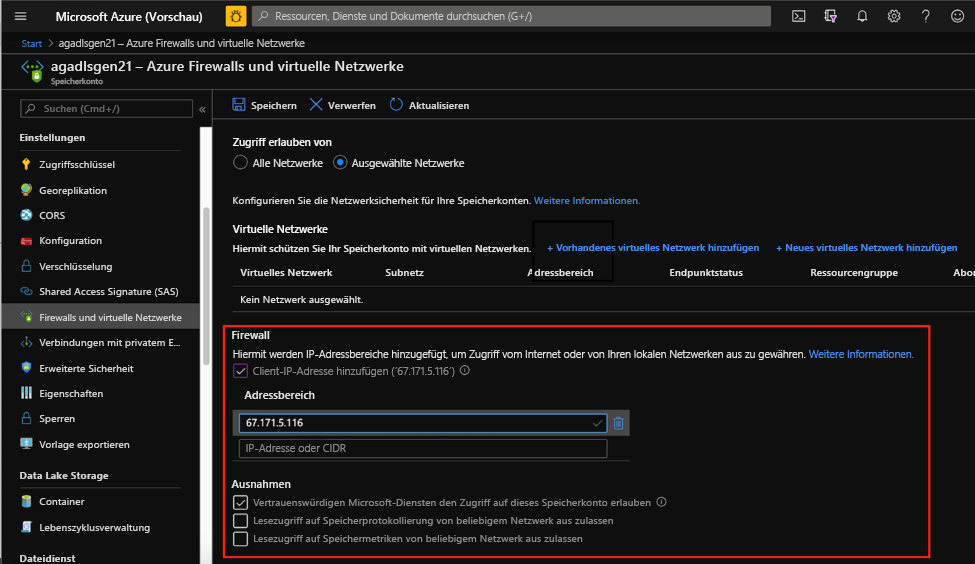The height and width of the screenshot is (564, 975).
Task: Enable Lesezugriff auf Speicherprotokollierung checkbox
Action: (240, 520)
